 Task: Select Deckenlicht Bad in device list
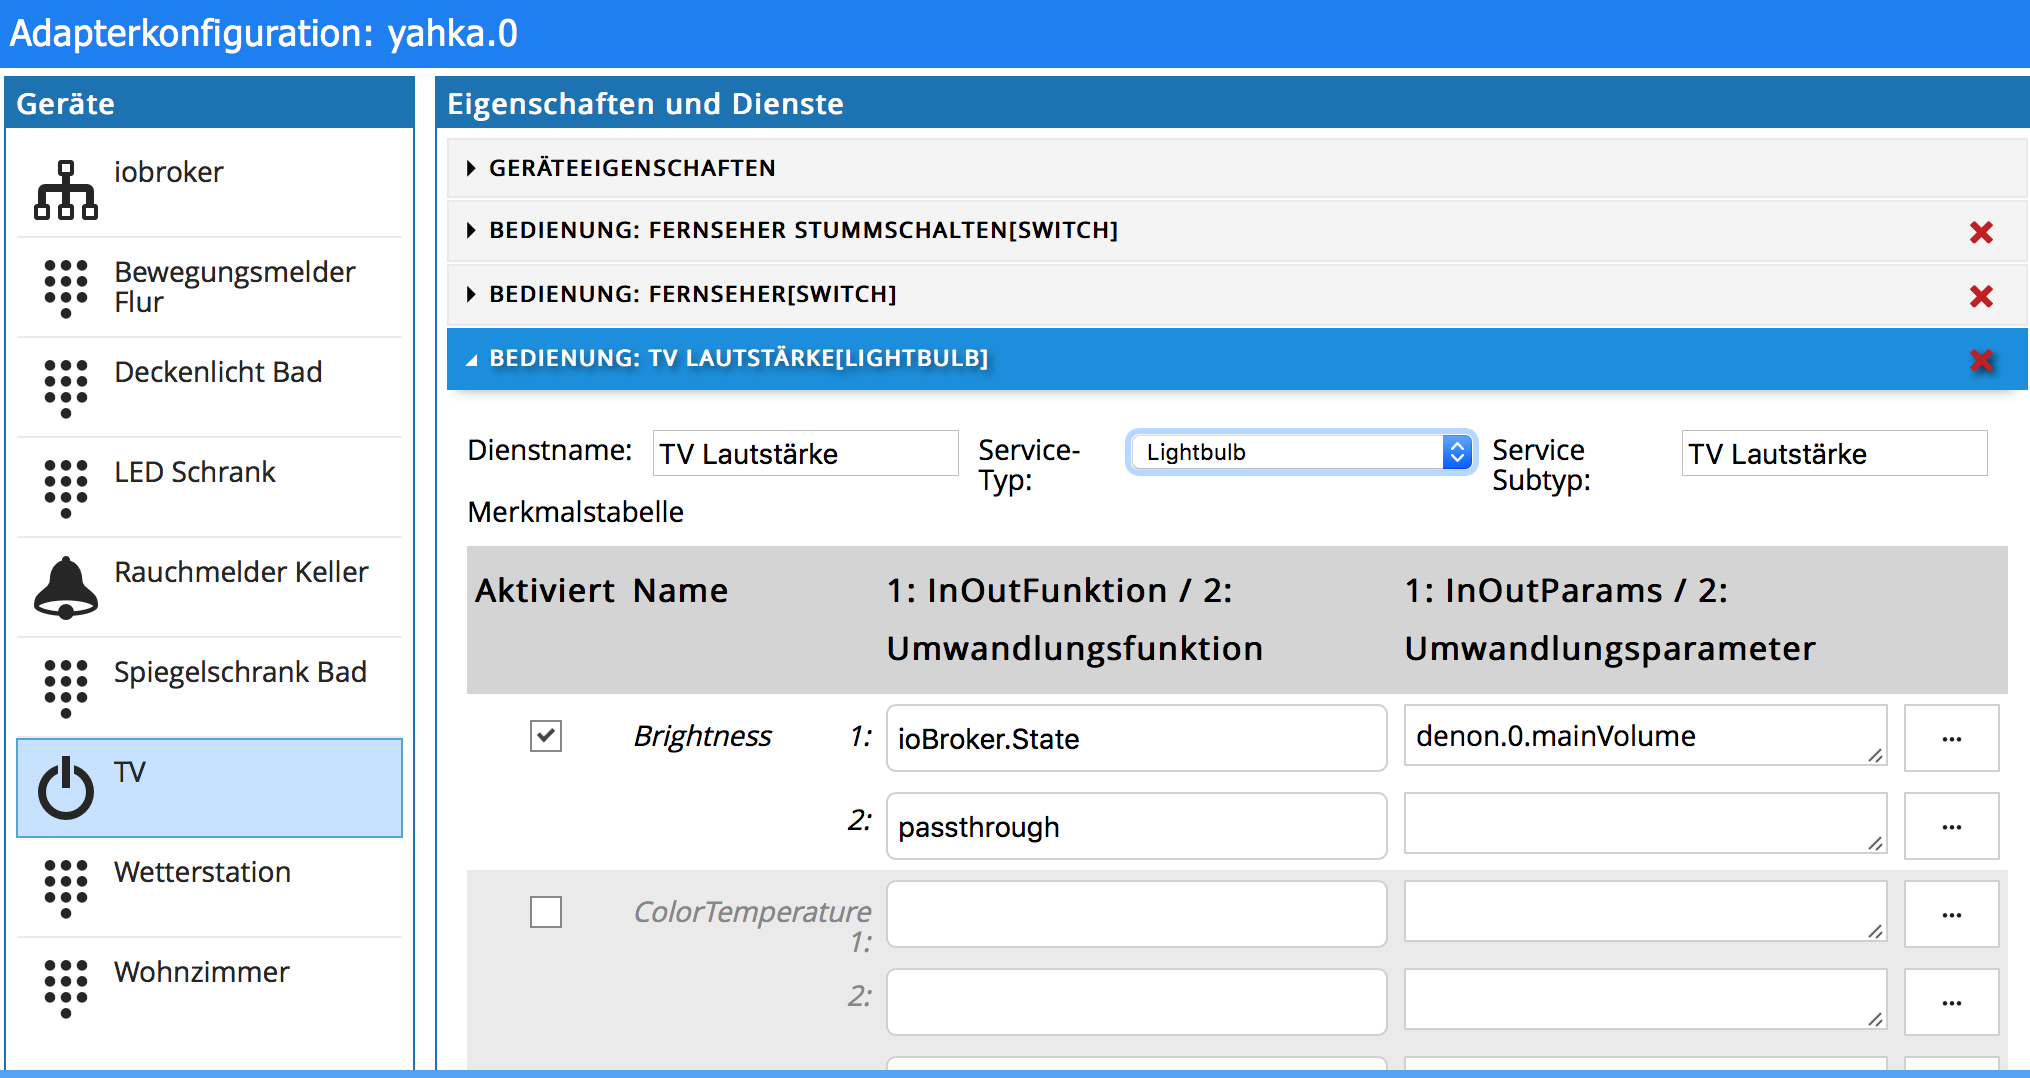click(218, 373)
